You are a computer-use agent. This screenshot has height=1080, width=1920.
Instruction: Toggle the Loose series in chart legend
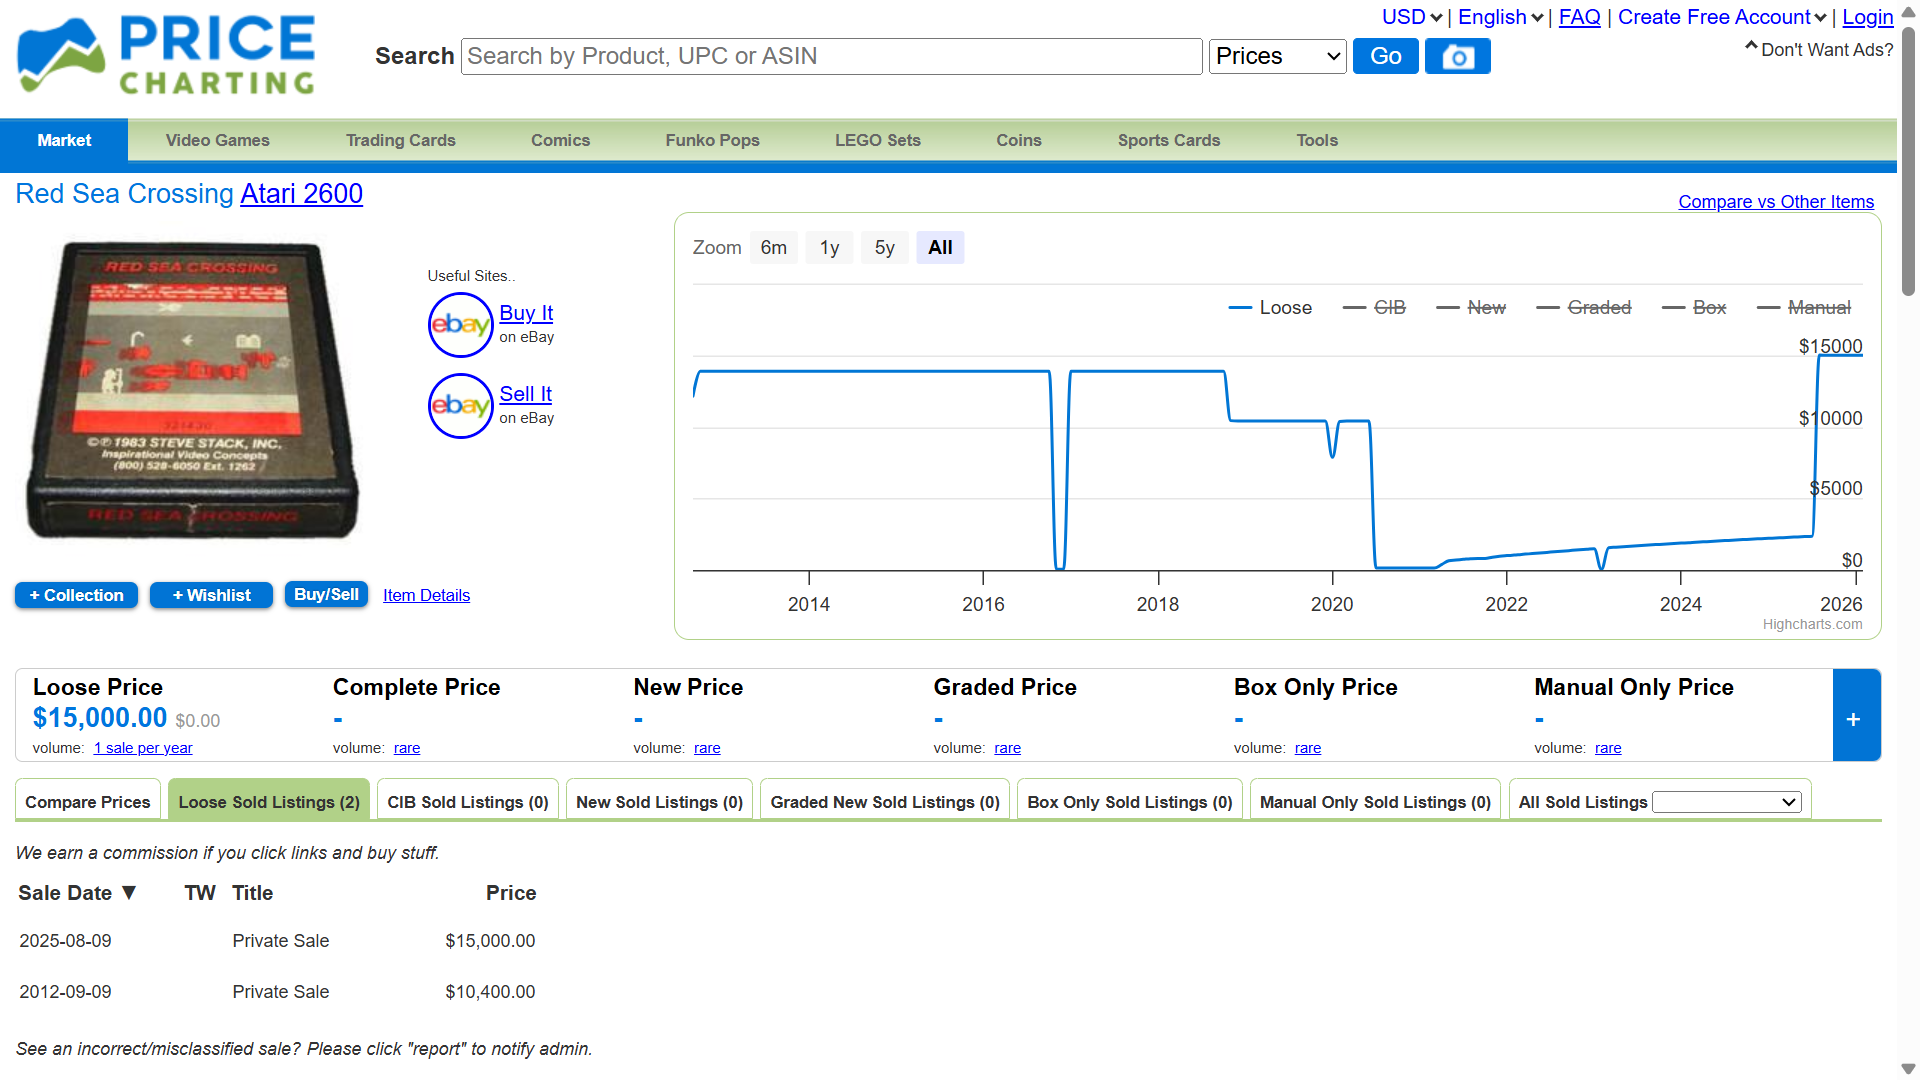tap(1270, 308)
